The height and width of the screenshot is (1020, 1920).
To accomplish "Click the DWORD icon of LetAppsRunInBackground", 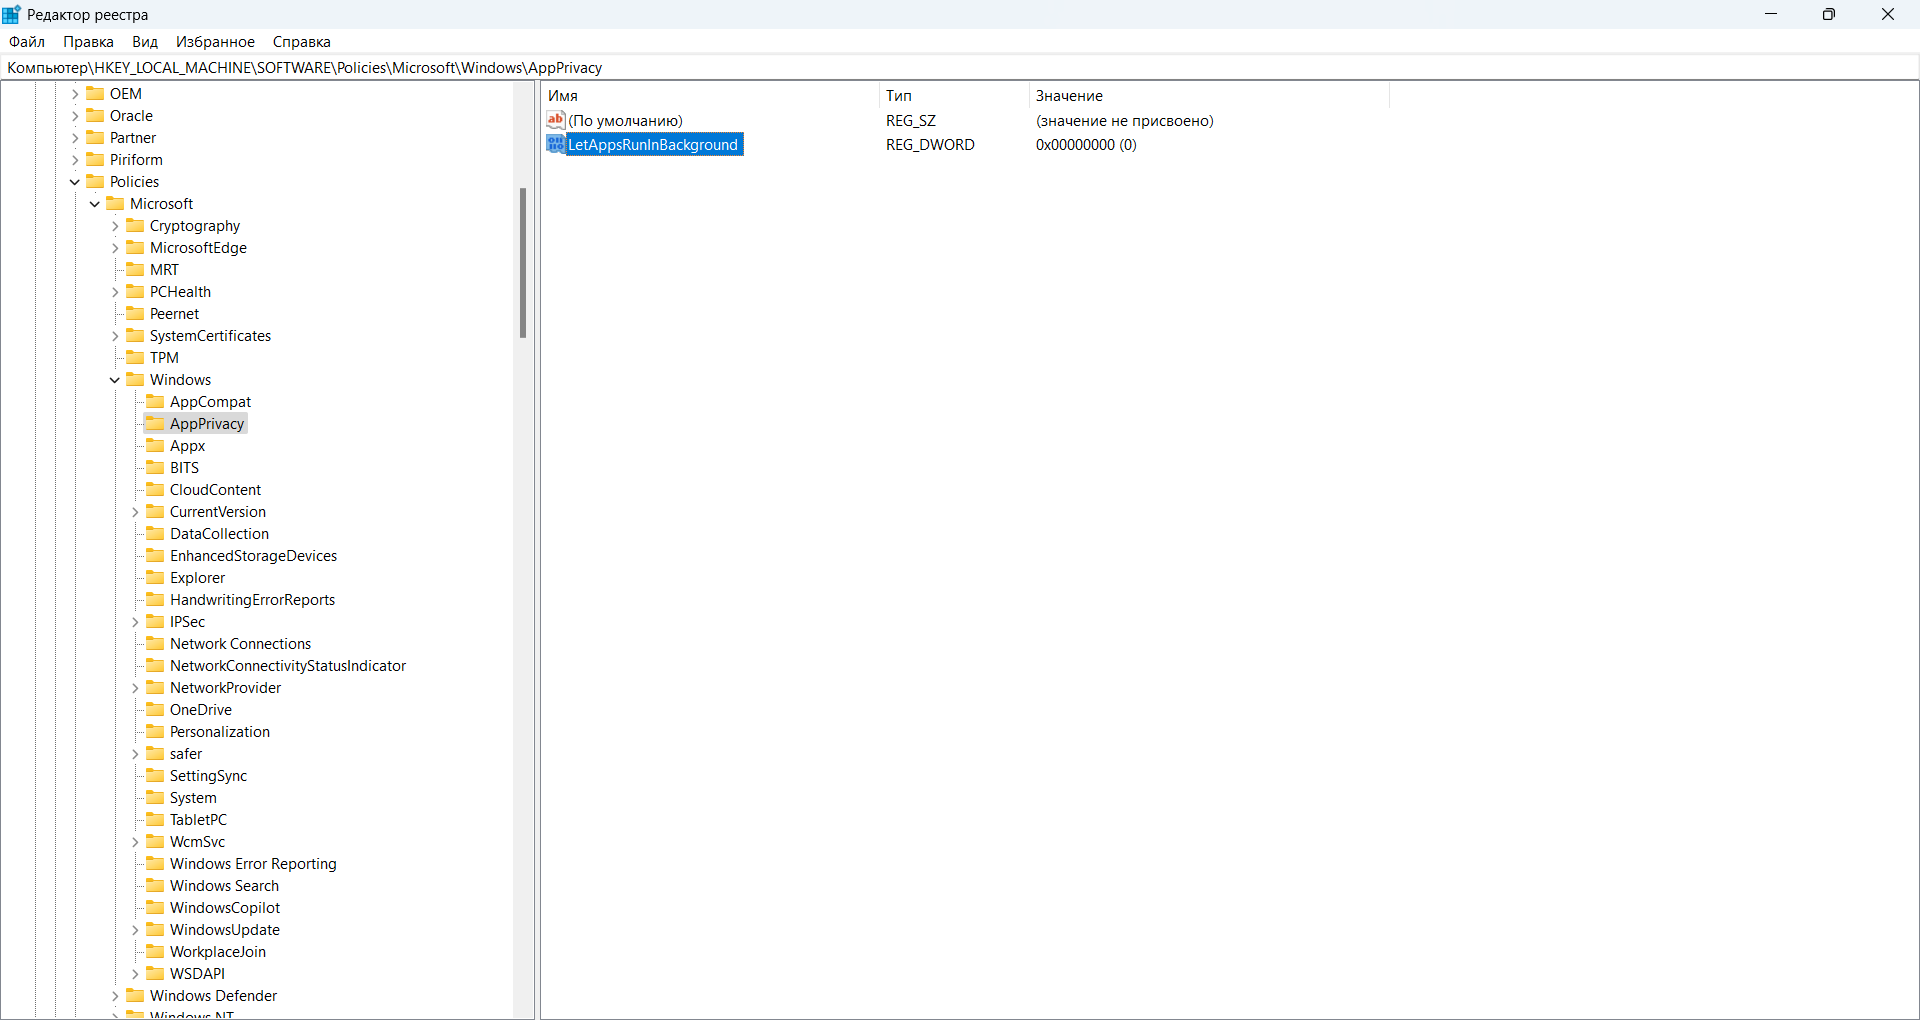I will point(556,144).
